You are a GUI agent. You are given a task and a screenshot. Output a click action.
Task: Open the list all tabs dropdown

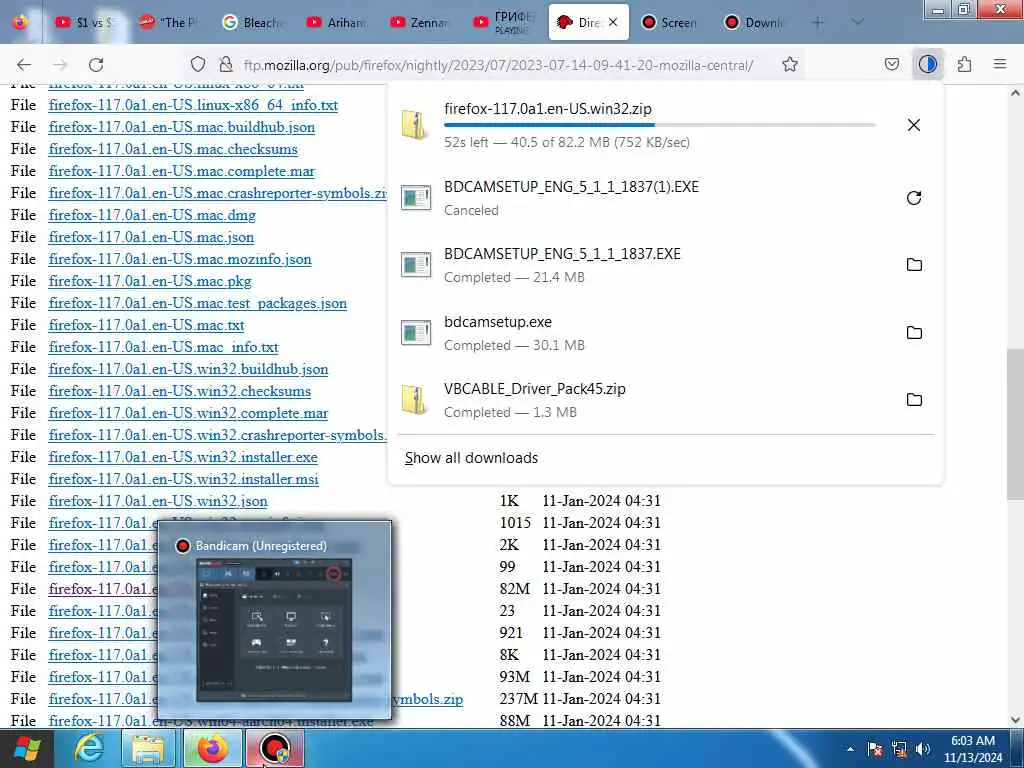pos(857,22)
